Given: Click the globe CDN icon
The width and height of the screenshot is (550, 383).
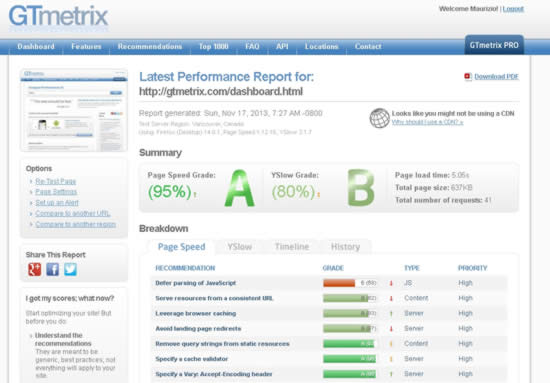Looking at the screenshot, I should pyautogui.click(x=380, y=118).
